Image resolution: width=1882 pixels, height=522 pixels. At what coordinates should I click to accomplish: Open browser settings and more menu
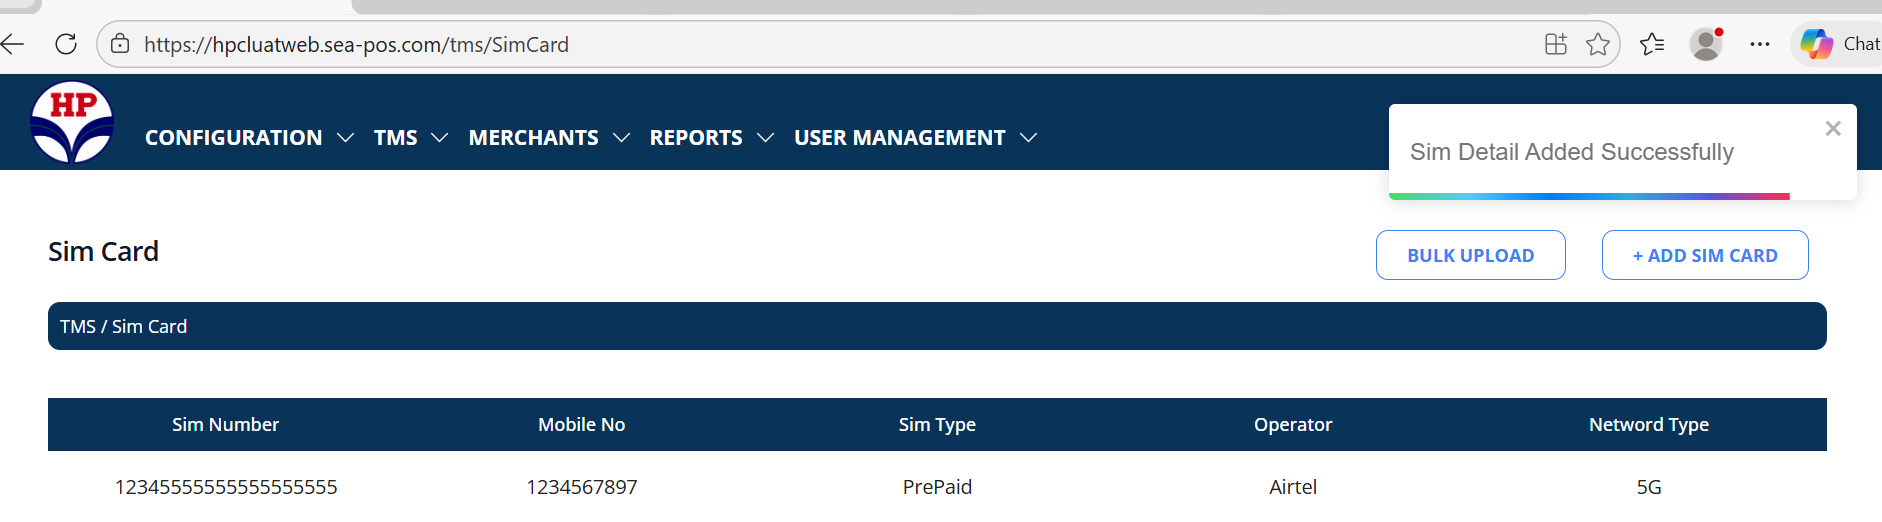(1760, 44)
